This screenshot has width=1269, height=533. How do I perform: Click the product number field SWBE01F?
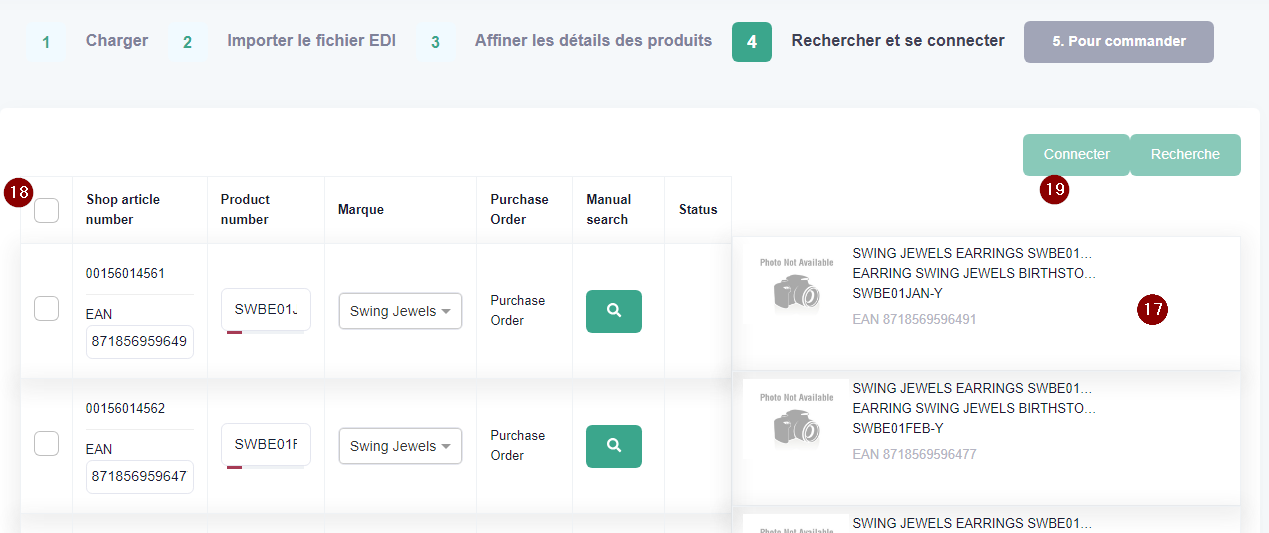pyautogui.click(x=266, y=445)
